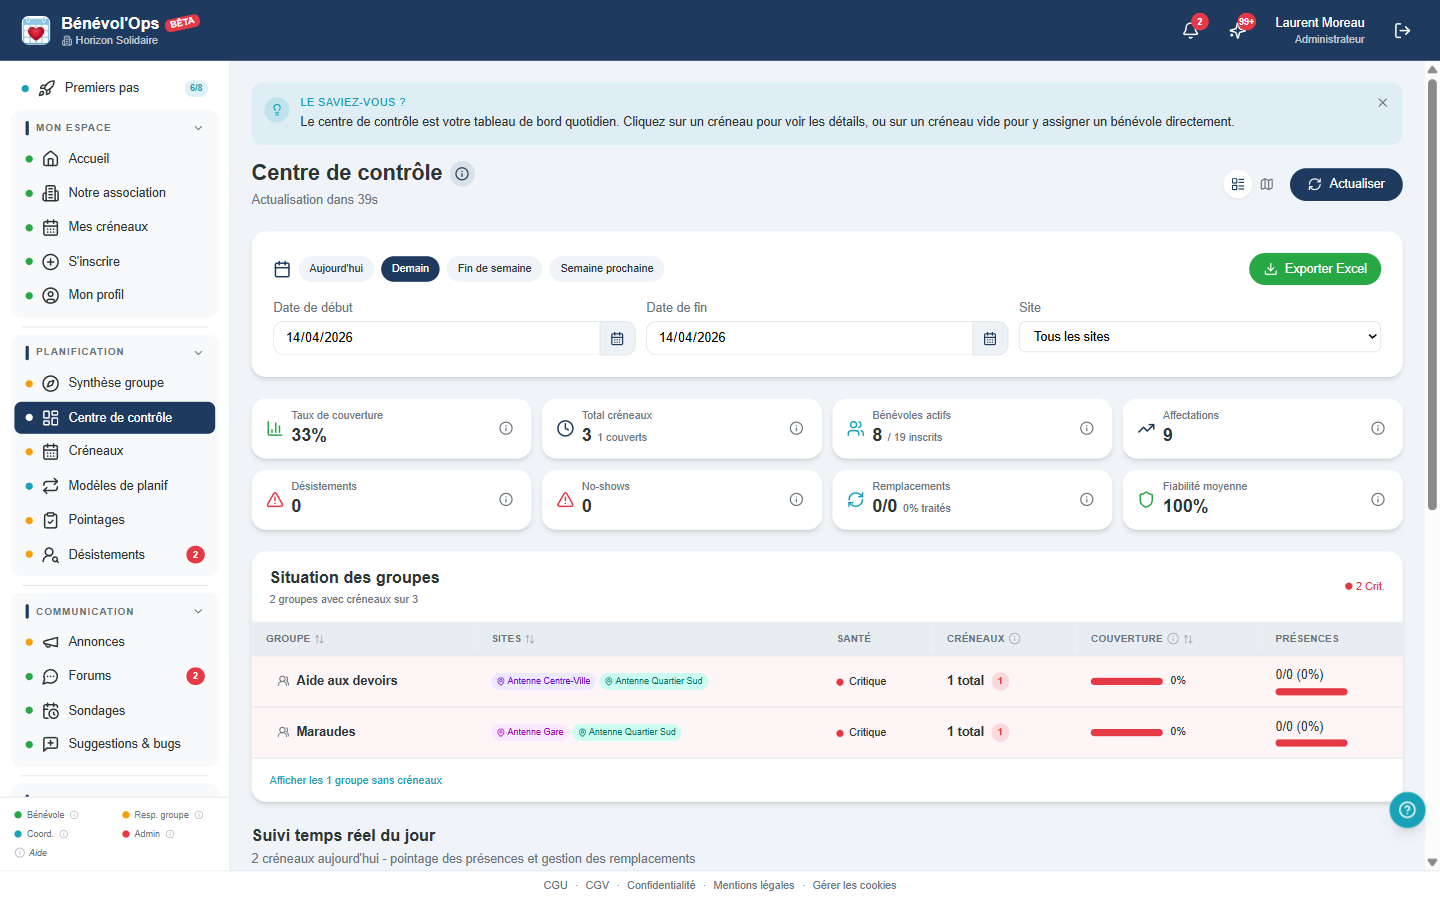The image size is (1440, 900).
Task: Open the floating help button
Action: [1407, 810]
